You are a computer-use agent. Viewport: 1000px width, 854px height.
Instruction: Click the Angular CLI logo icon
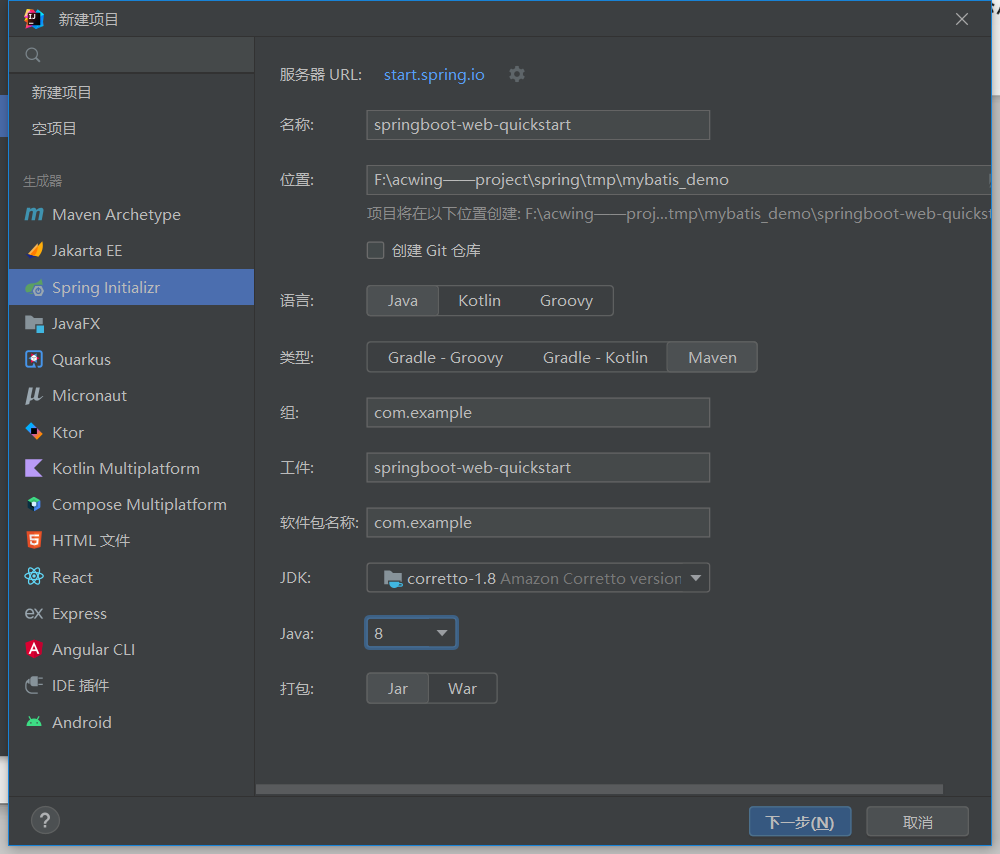[34, 649]
